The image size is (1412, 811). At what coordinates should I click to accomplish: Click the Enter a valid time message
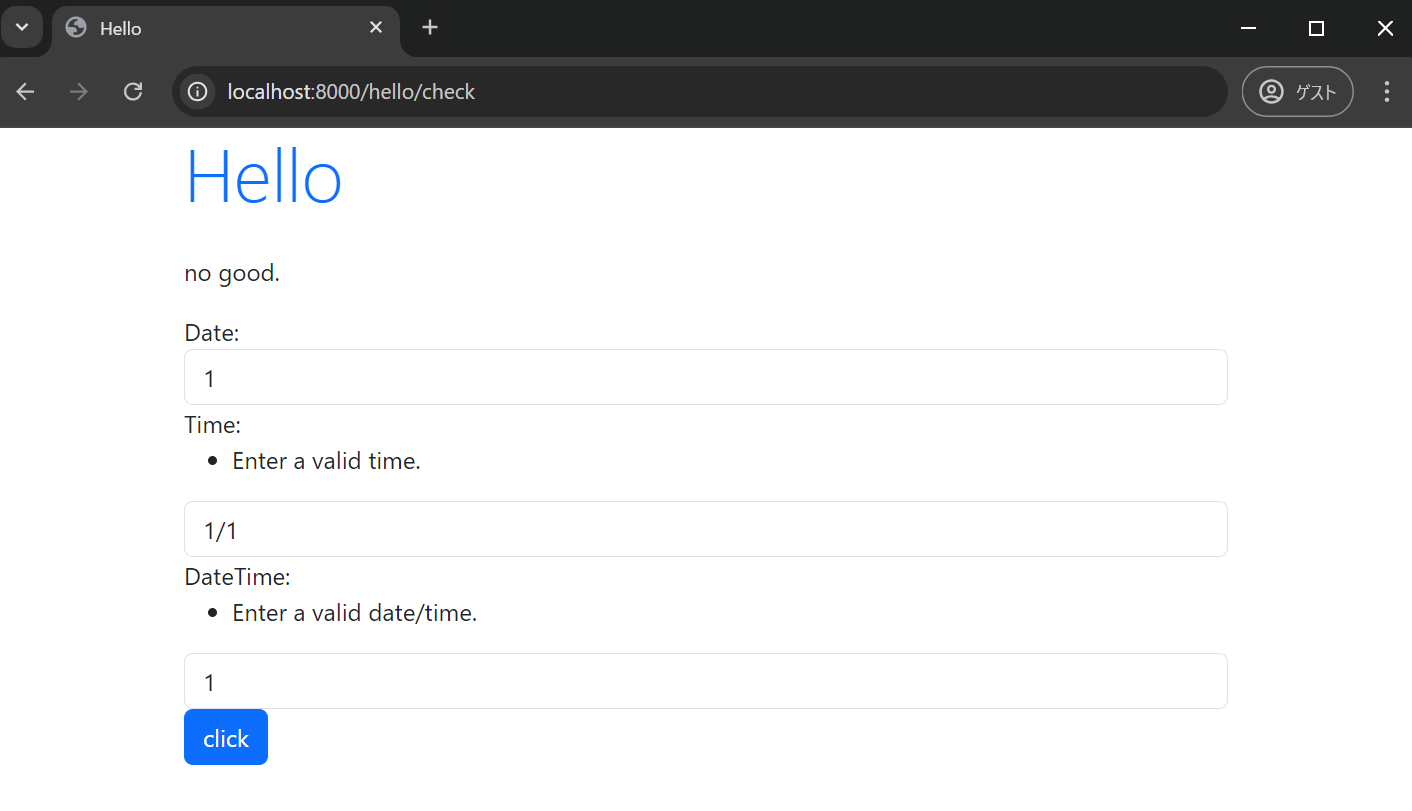point(326,461)
